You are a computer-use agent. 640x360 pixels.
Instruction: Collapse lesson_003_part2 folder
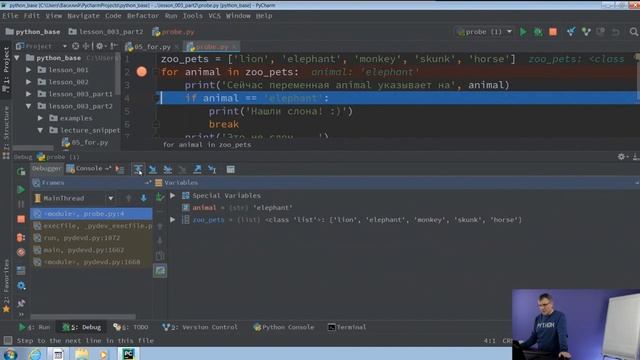pyautogui.click(x=29, y=106)
